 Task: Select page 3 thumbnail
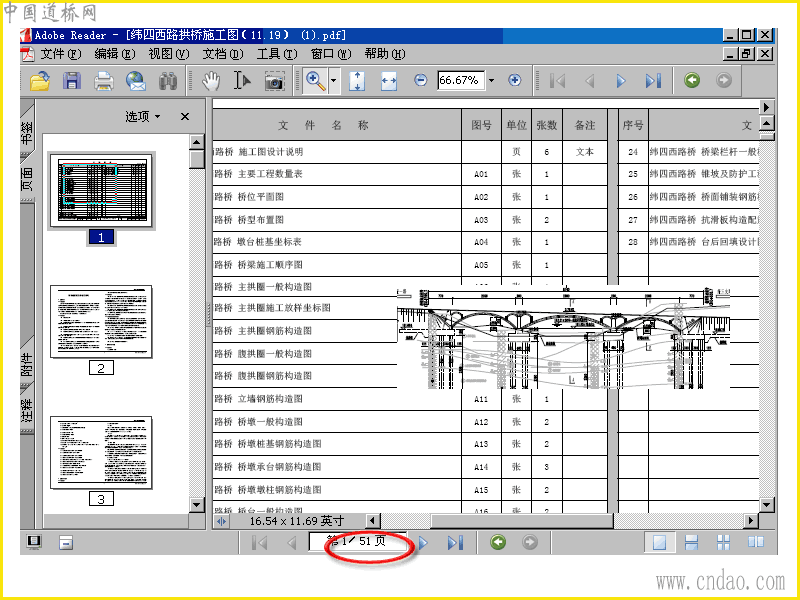click(102, 453)
